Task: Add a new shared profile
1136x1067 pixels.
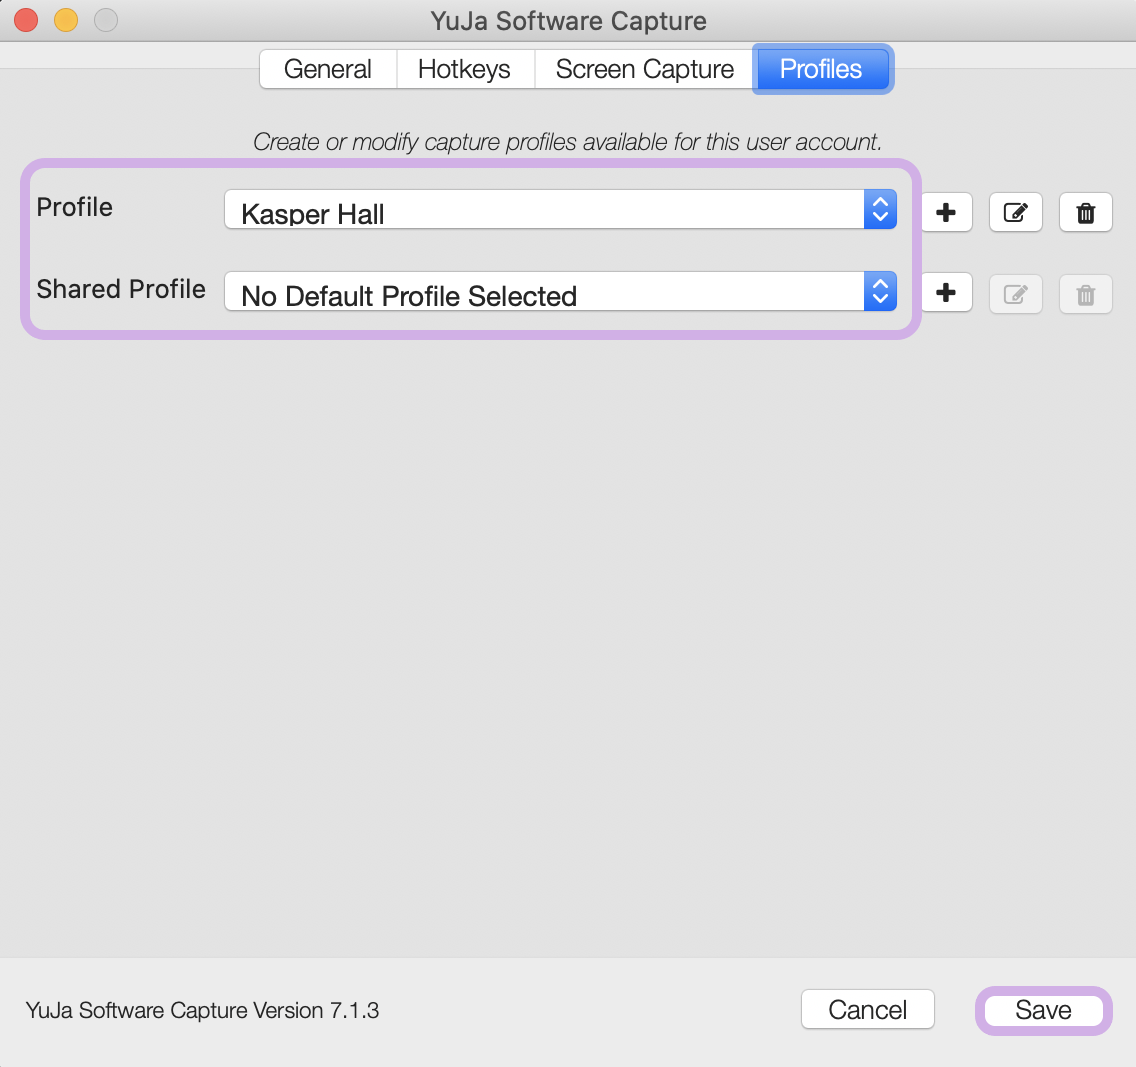Action: pyautogui.click(x=945, y=293)
